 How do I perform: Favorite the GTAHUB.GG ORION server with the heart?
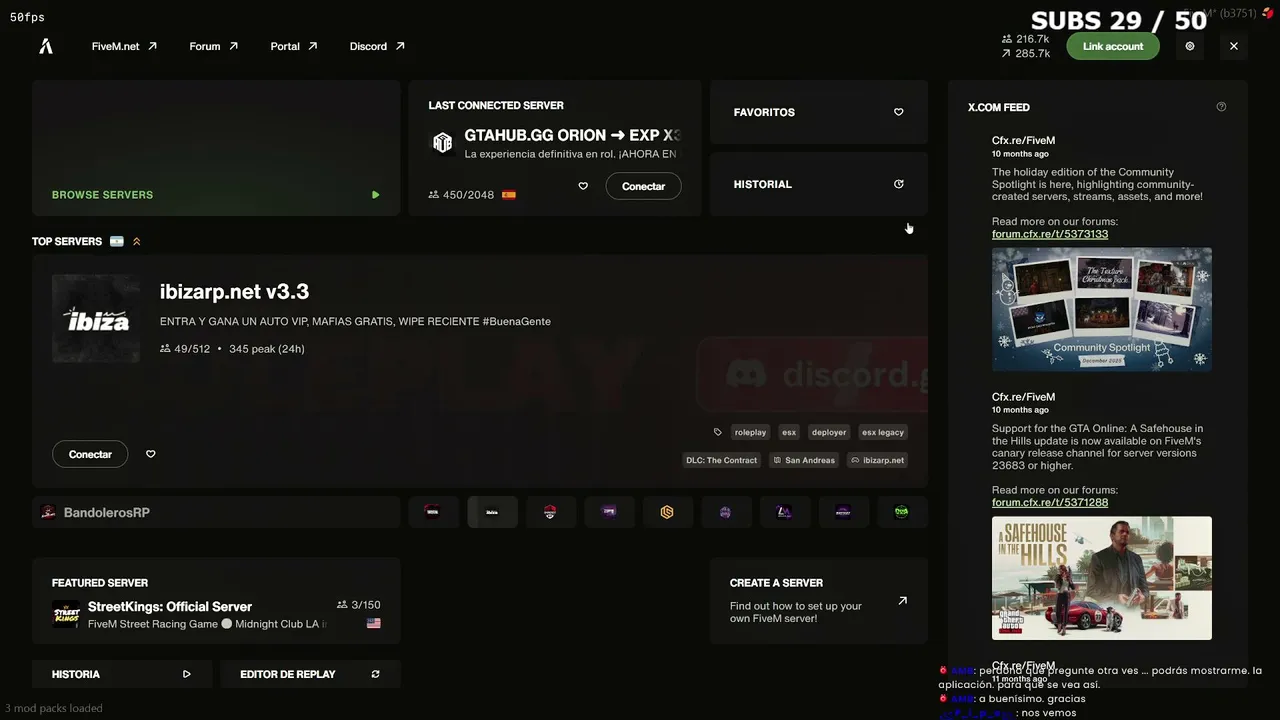pyautogui.click(x=583, y=186)
